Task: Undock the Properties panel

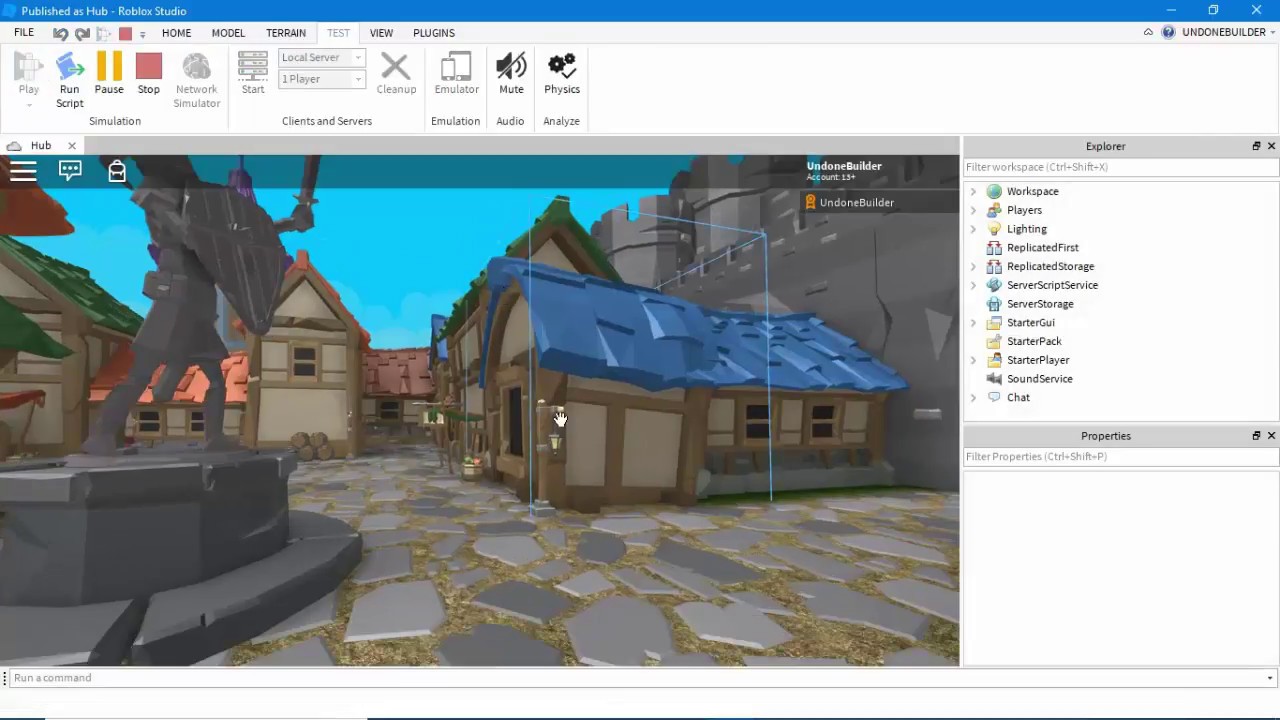Action: point(1256,436)
